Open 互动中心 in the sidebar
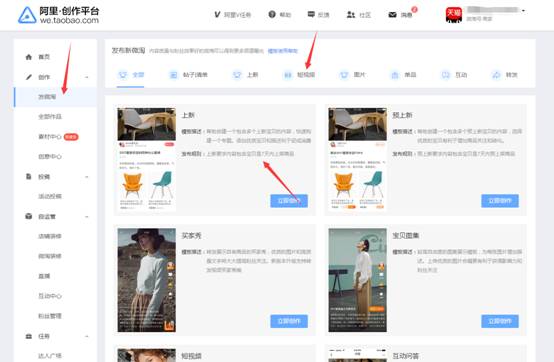The width and height of the screenshot is (554, 362). pos(50,296)
